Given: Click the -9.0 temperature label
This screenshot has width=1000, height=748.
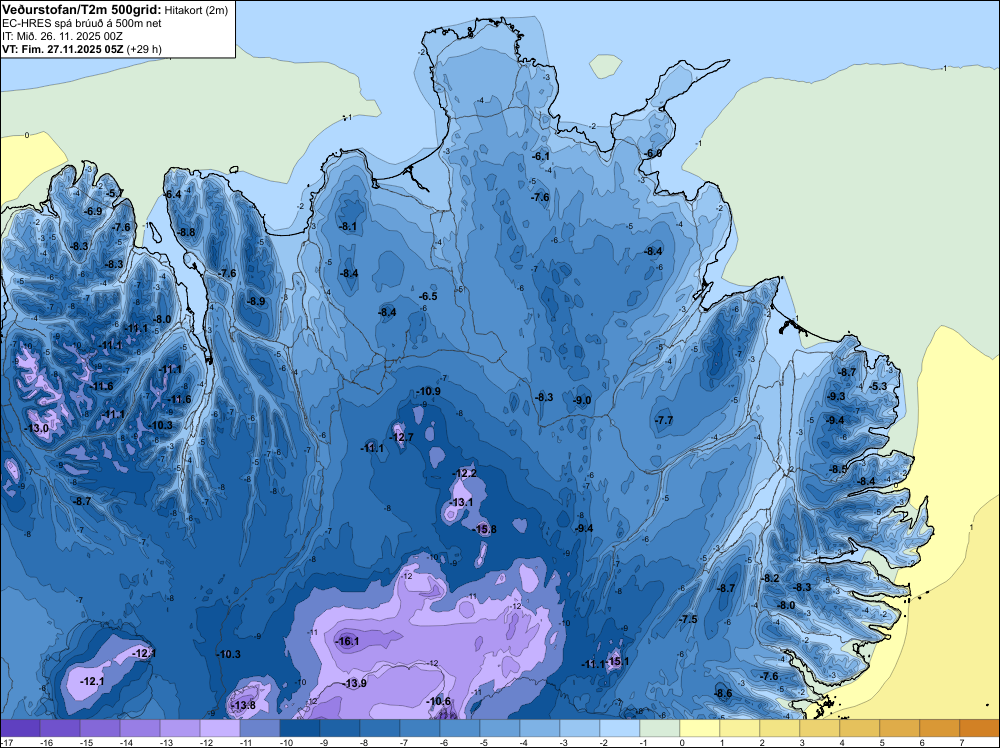Looking at the screenshot, I should pos(582,400).
